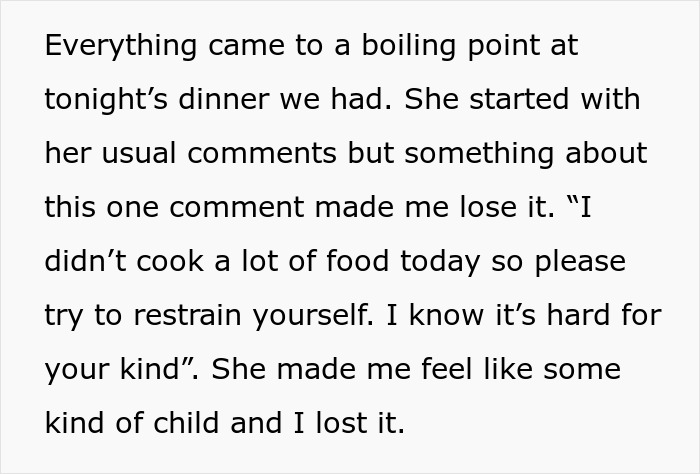
Task: Click the word "cook"
Action: click(163, 262)
